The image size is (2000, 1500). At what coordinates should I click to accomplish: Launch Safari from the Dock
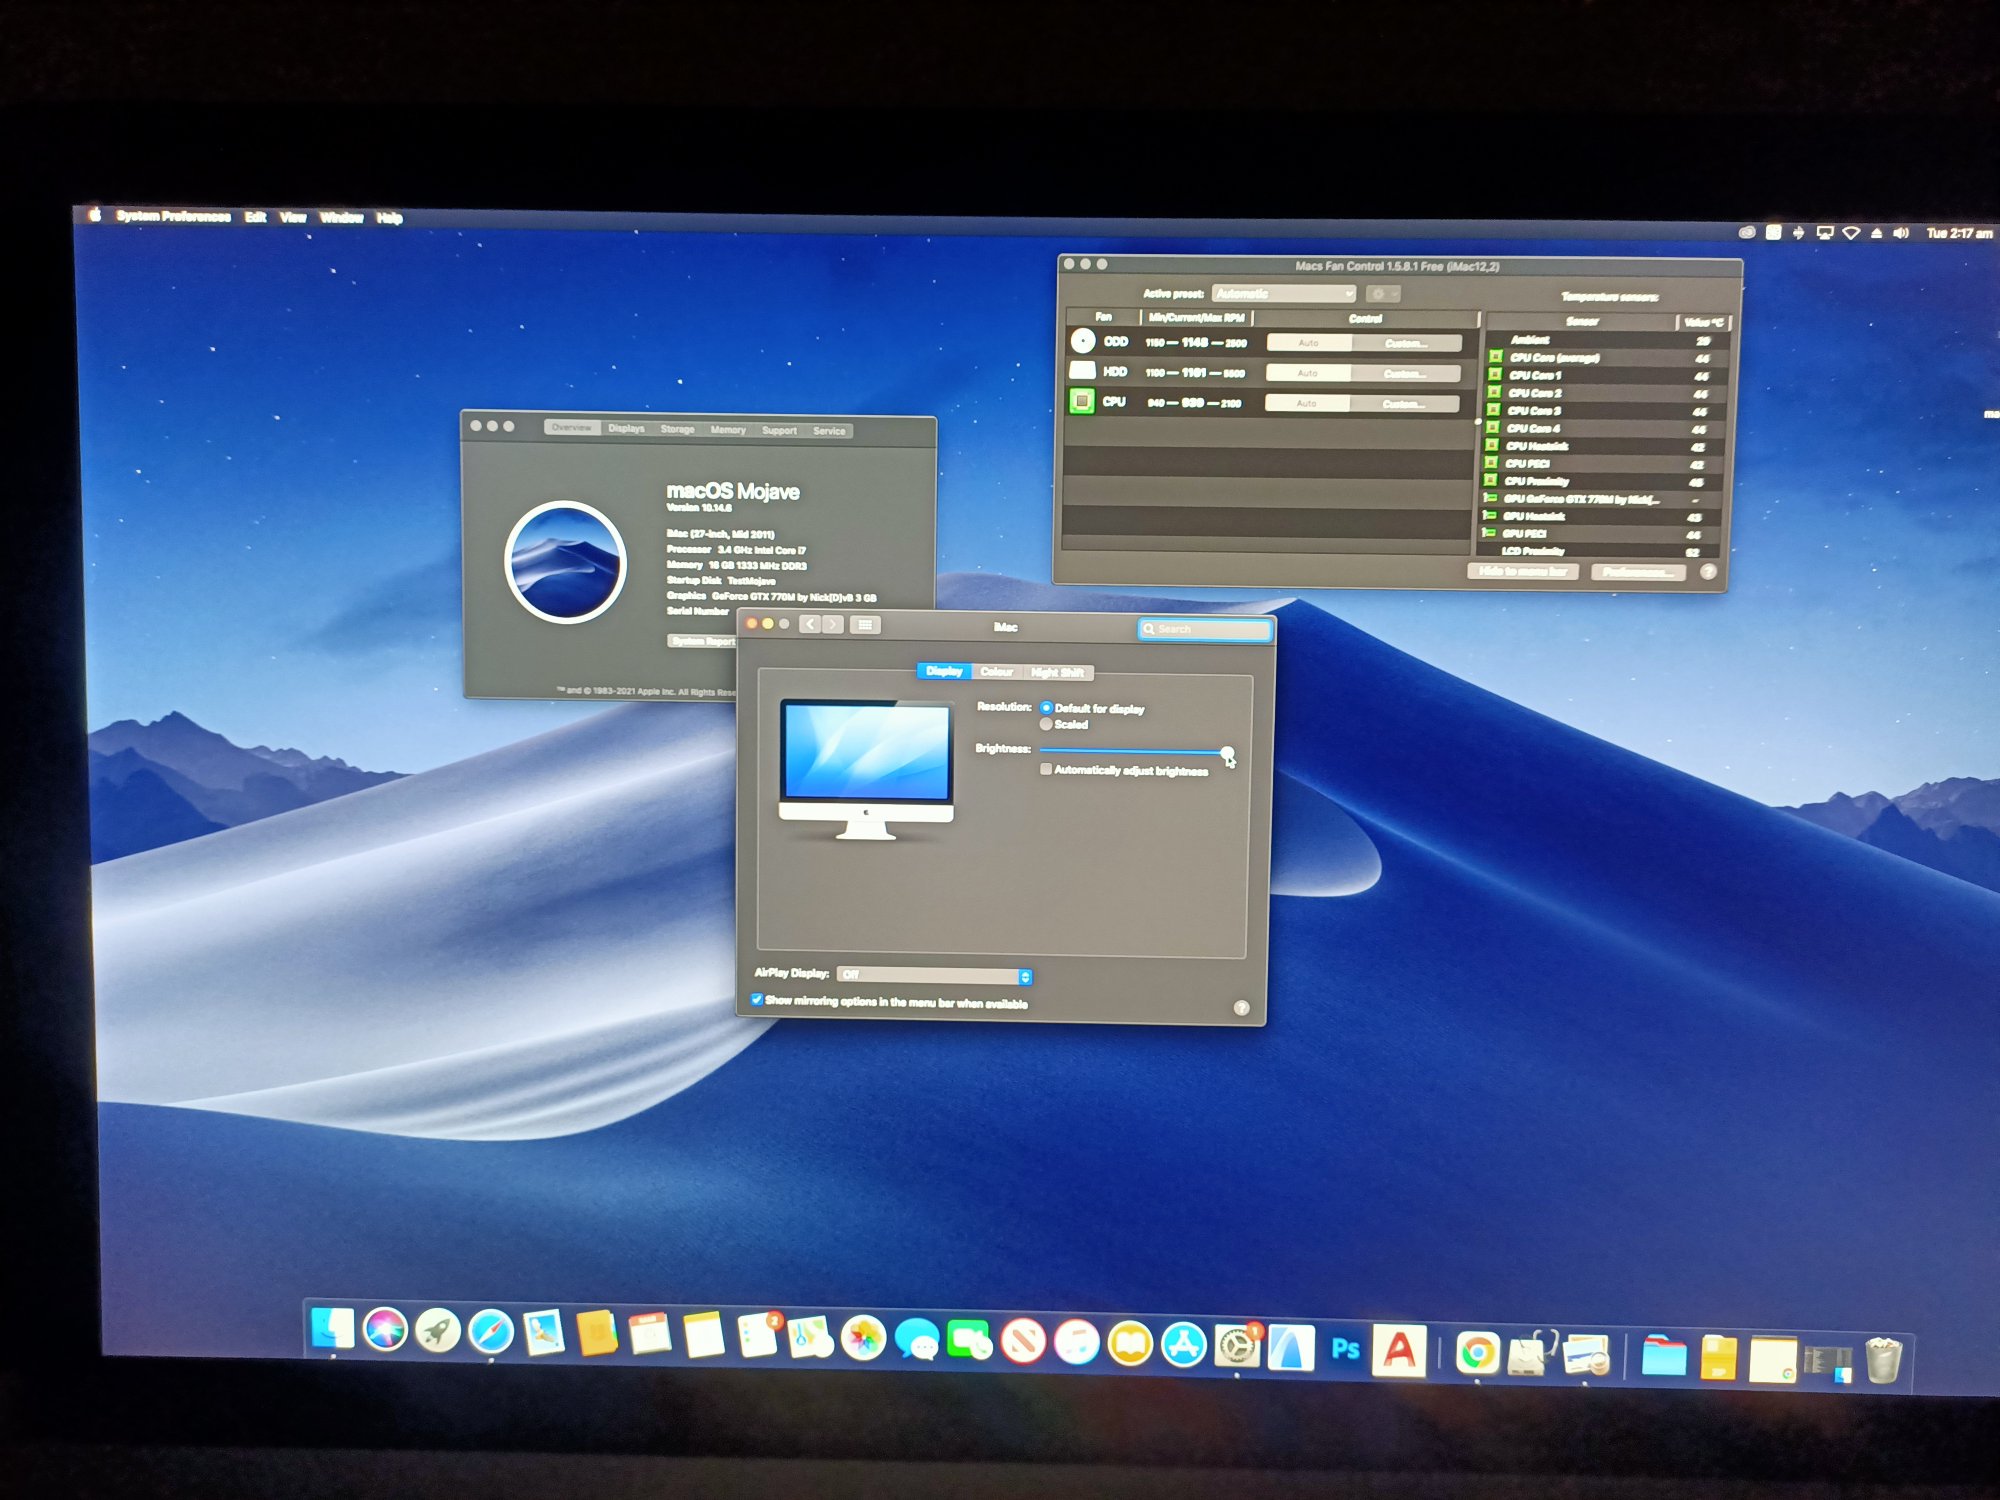[x=491, y=1332]
